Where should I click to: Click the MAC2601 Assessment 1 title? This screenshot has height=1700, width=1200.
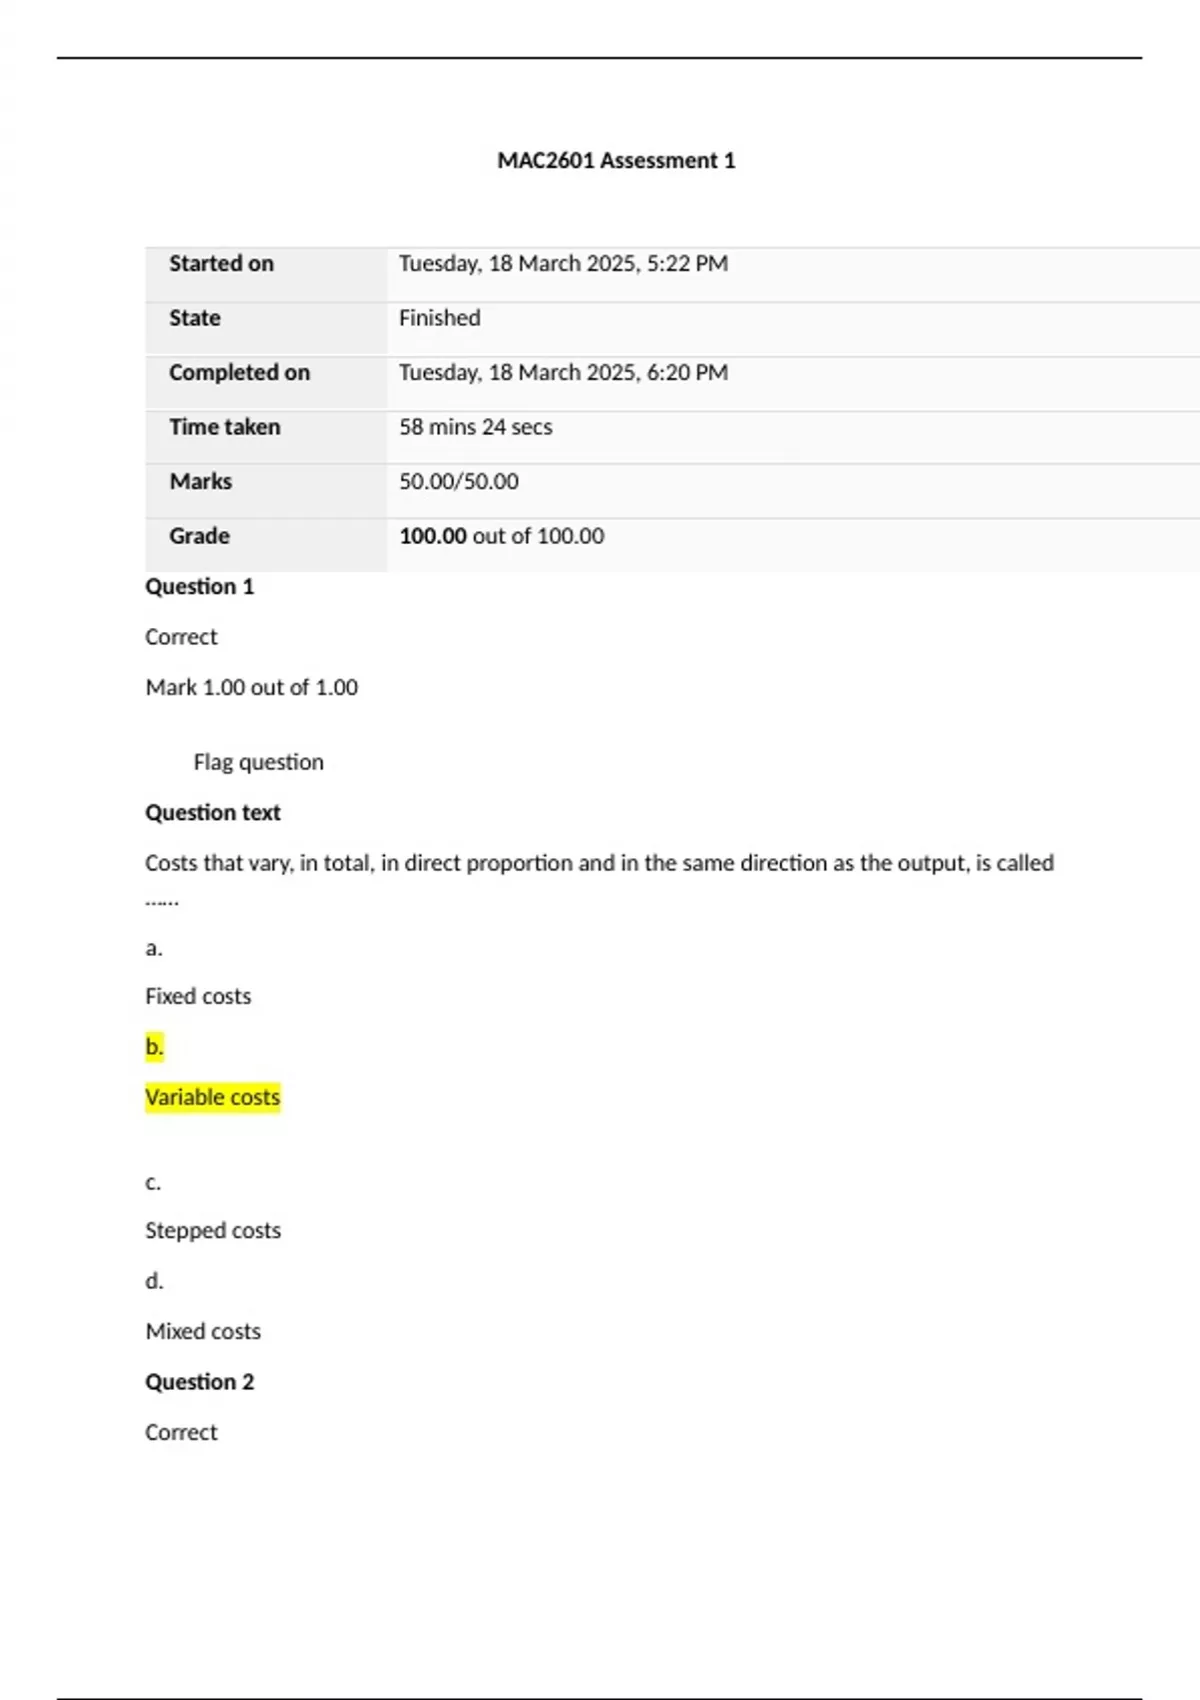(616, 160)
